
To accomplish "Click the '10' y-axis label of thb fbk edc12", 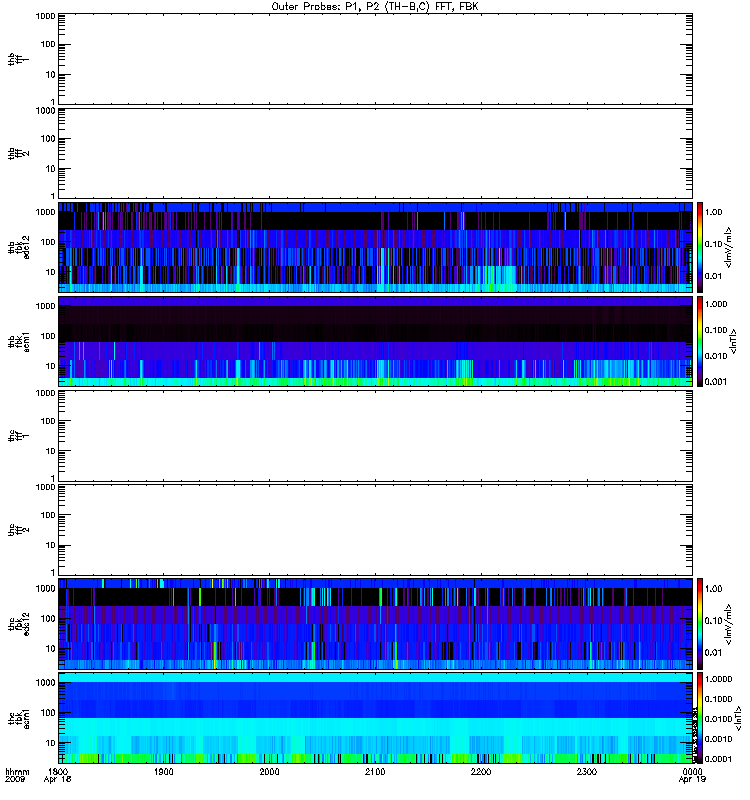I will tap(51, 272).
